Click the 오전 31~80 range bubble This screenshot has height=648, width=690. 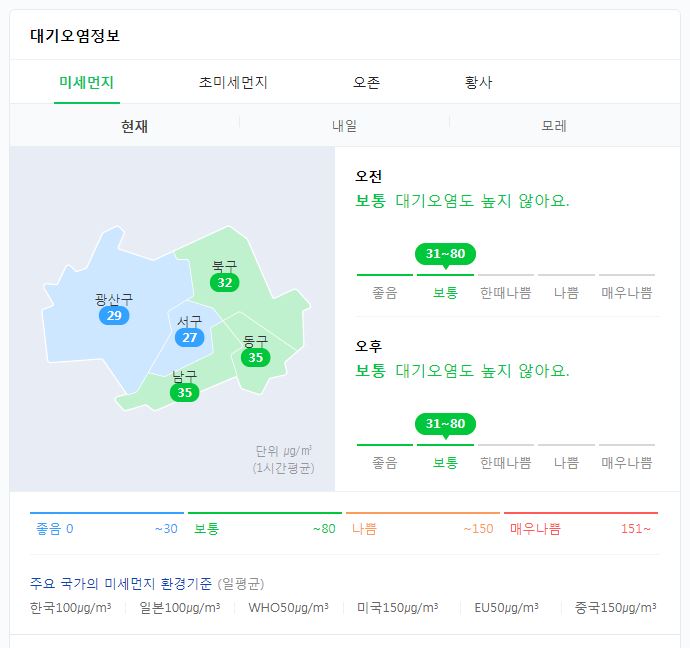click(445, 254)
